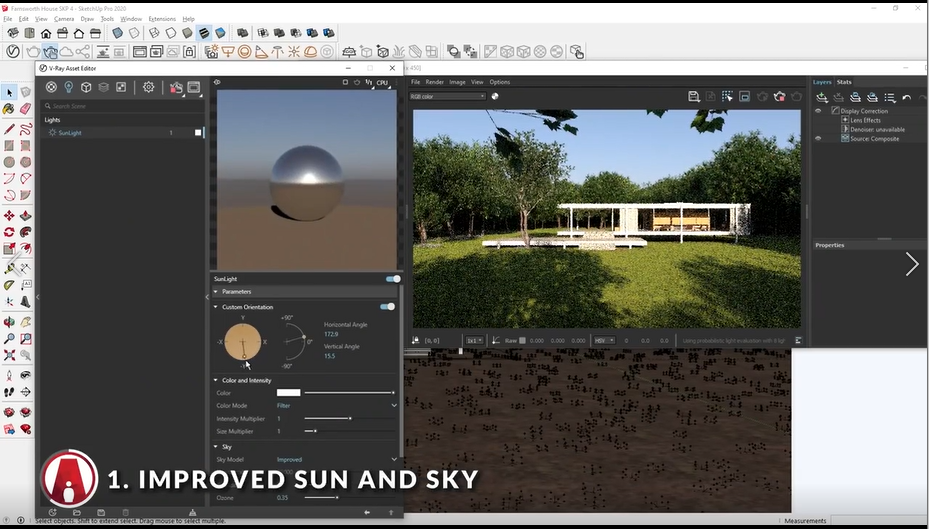Pick the Paint Bucket tool
929x529 pixels.
(9, 109)
